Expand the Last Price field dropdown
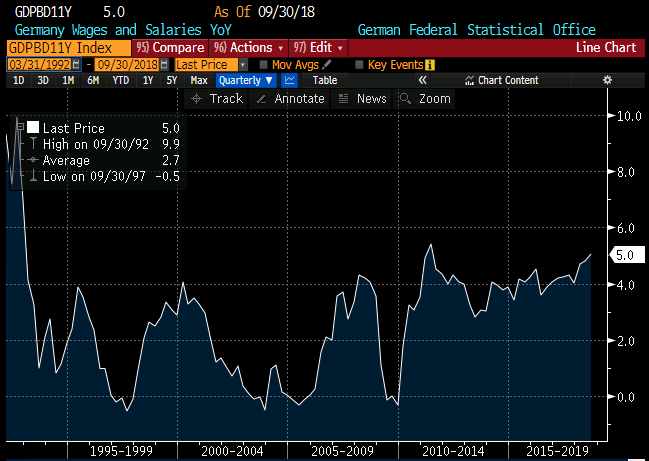649x461 pixels. click(243, 64)
